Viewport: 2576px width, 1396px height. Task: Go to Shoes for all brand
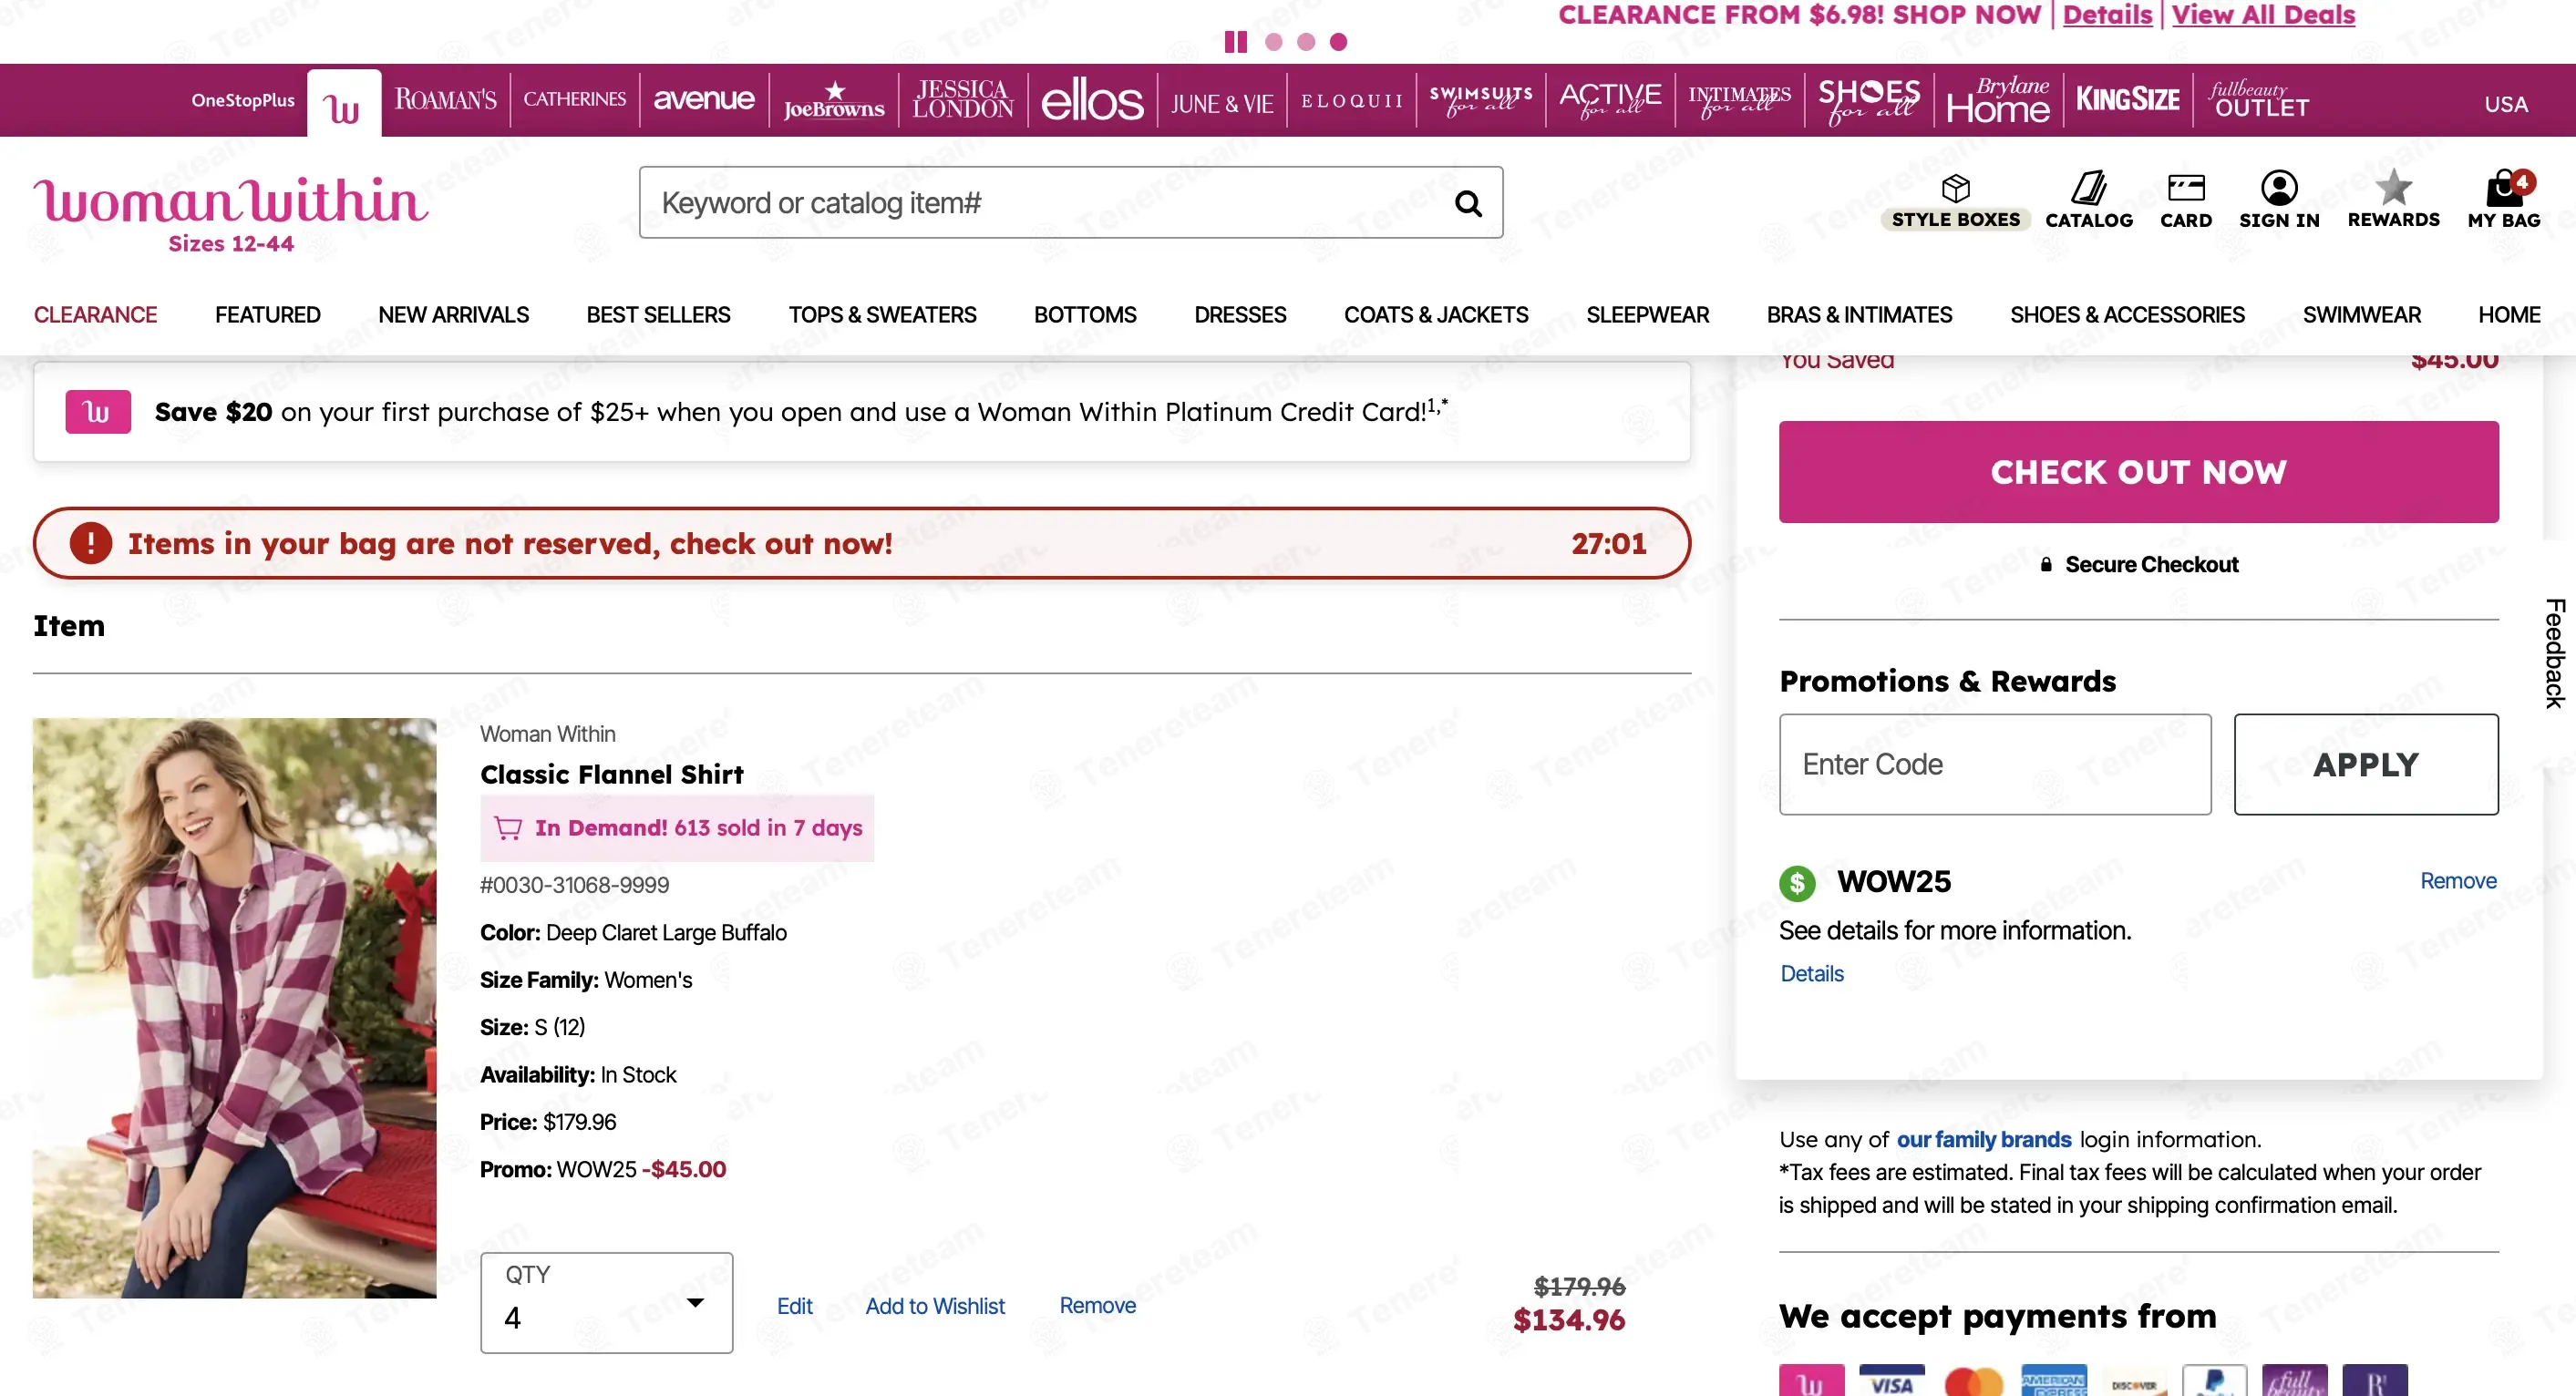(x=1869, y=100)
